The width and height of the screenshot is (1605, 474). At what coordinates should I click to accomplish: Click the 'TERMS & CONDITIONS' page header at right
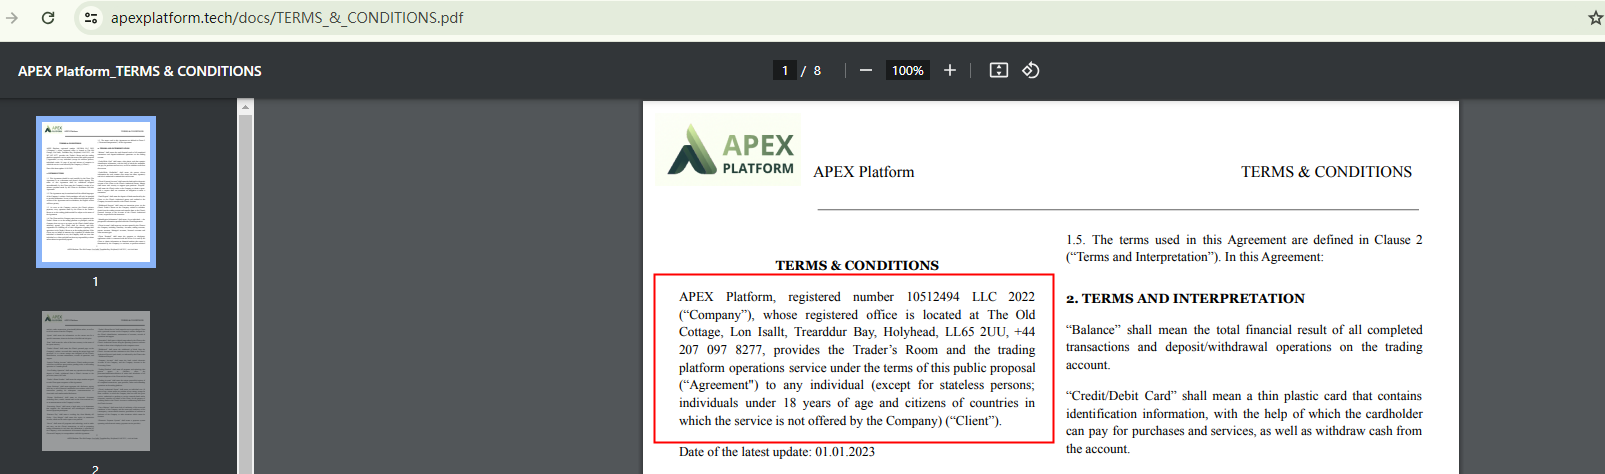[x=1327, y=172]
